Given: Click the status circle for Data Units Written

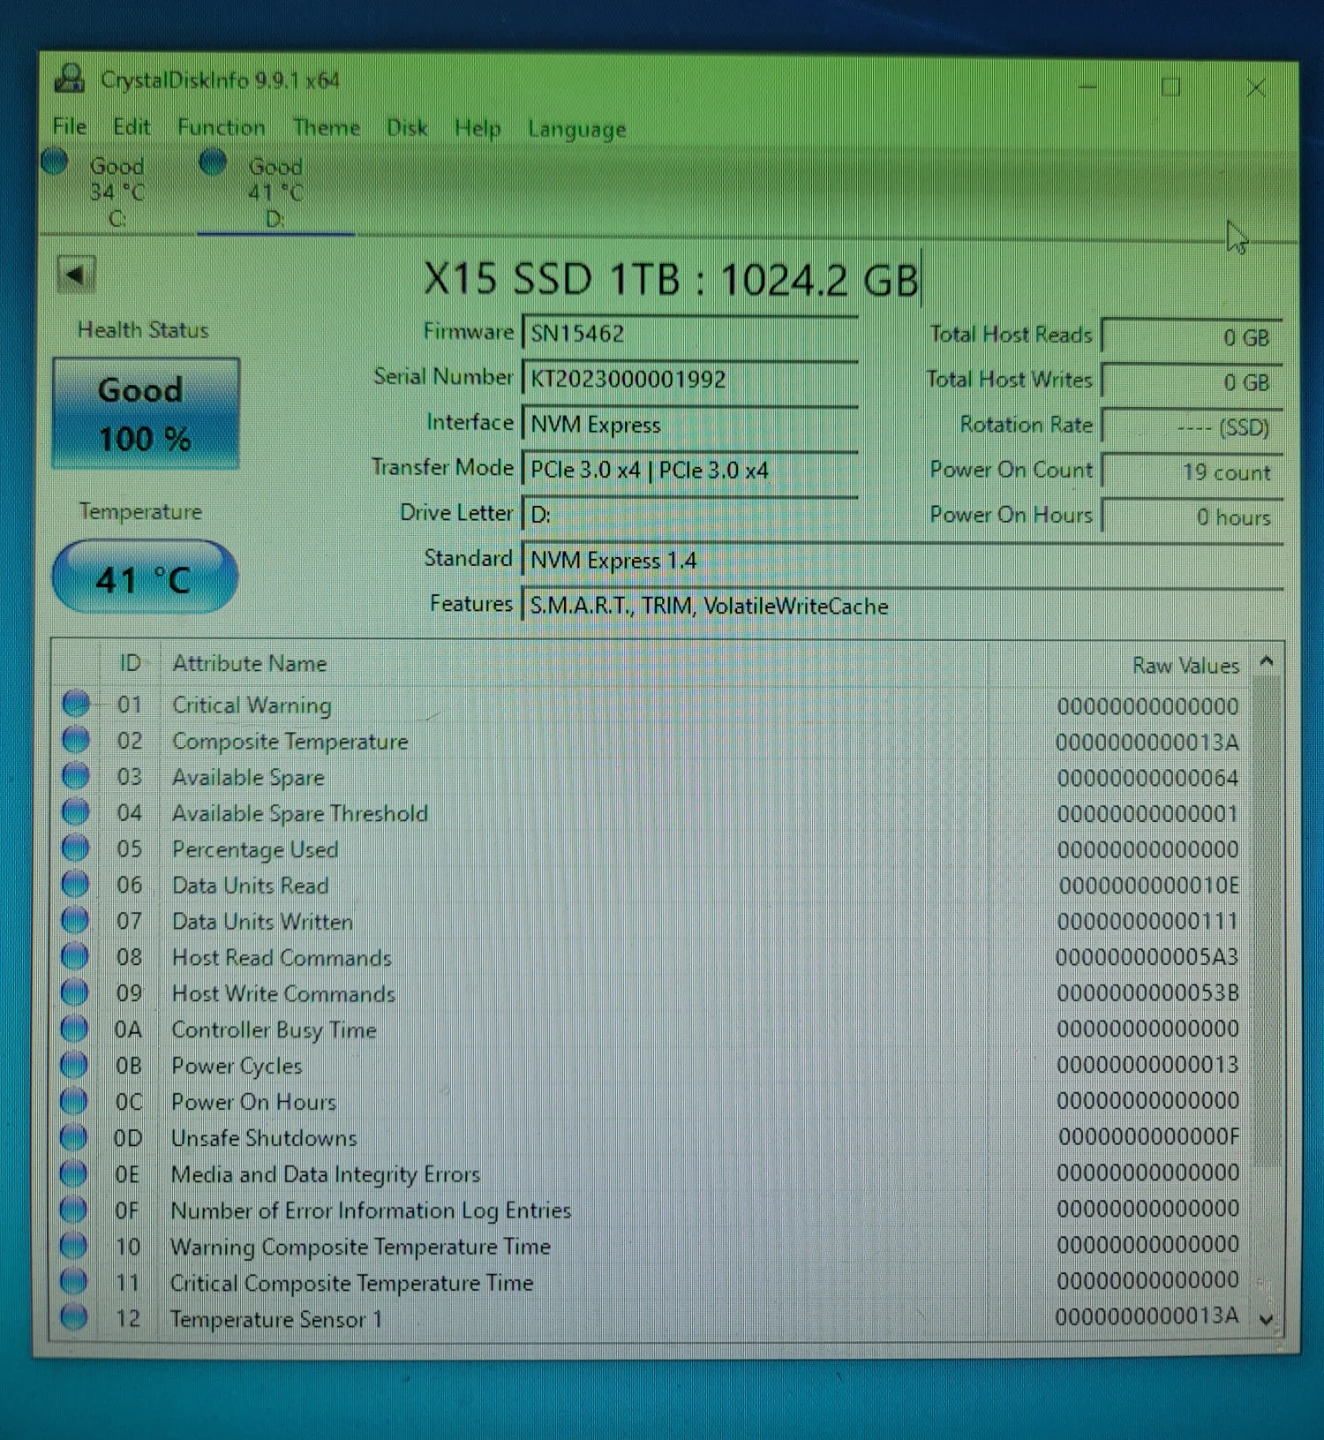Looking at the screenshot, I should coord(76,920).
